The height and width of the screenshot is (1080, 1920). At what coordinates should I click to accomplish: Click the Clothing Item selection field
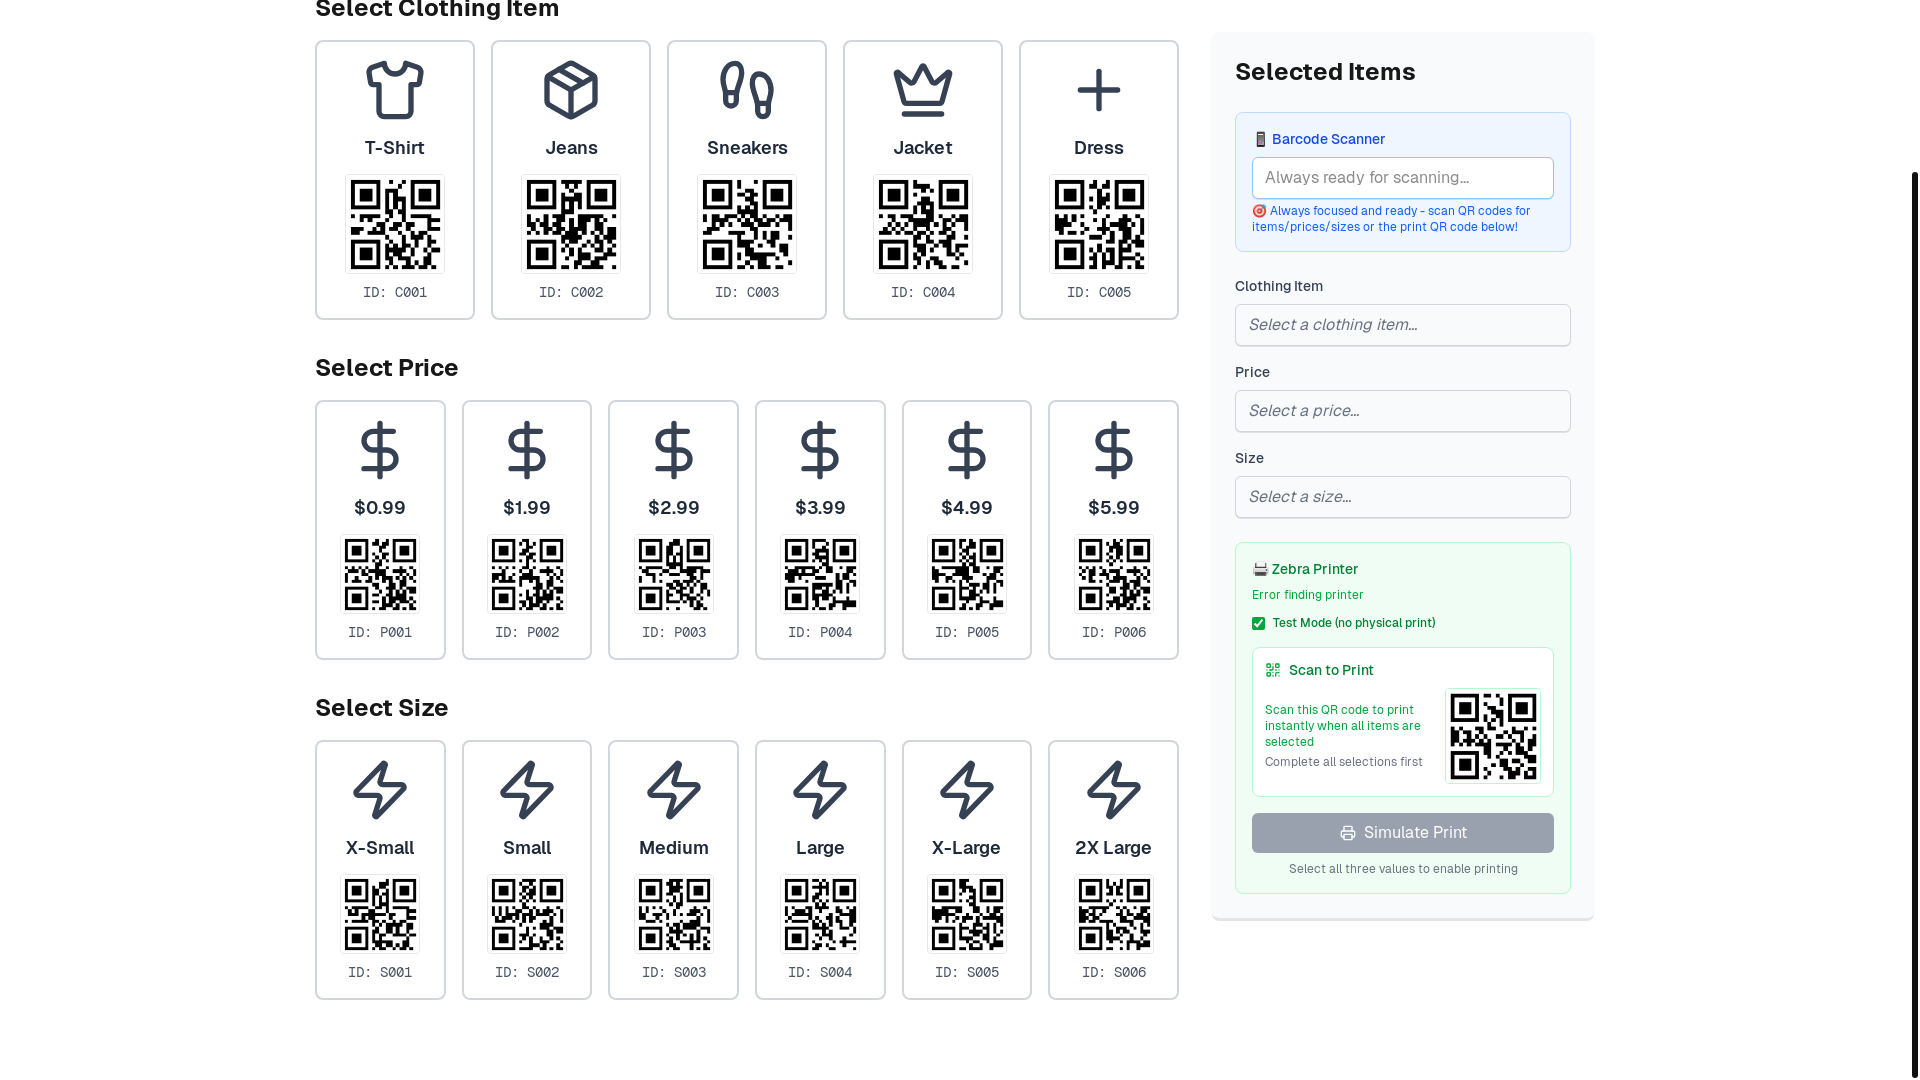[x=1403, y=325]
